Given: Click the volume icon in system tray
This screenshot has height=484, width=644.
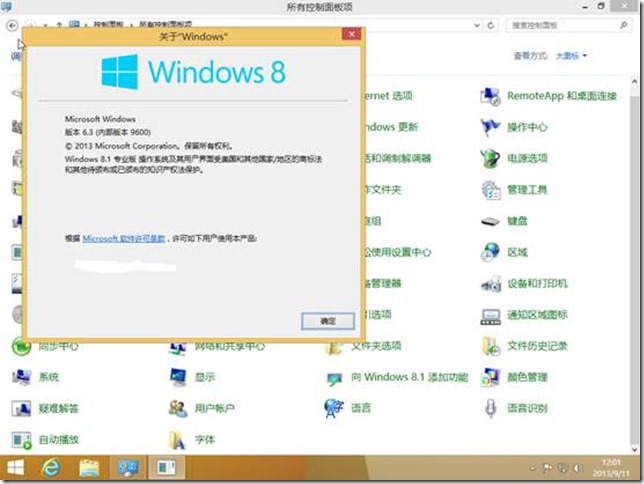Looking at the screenshot, I should (578, 468).
